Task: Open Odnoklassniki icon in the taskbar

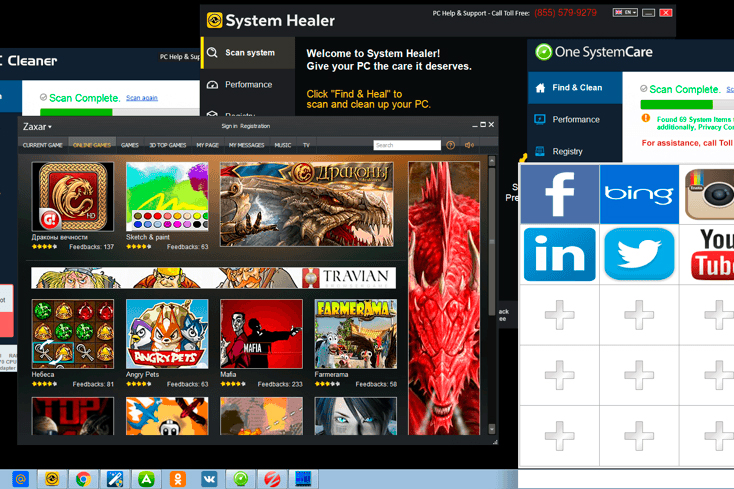Action: coord(177,479)
